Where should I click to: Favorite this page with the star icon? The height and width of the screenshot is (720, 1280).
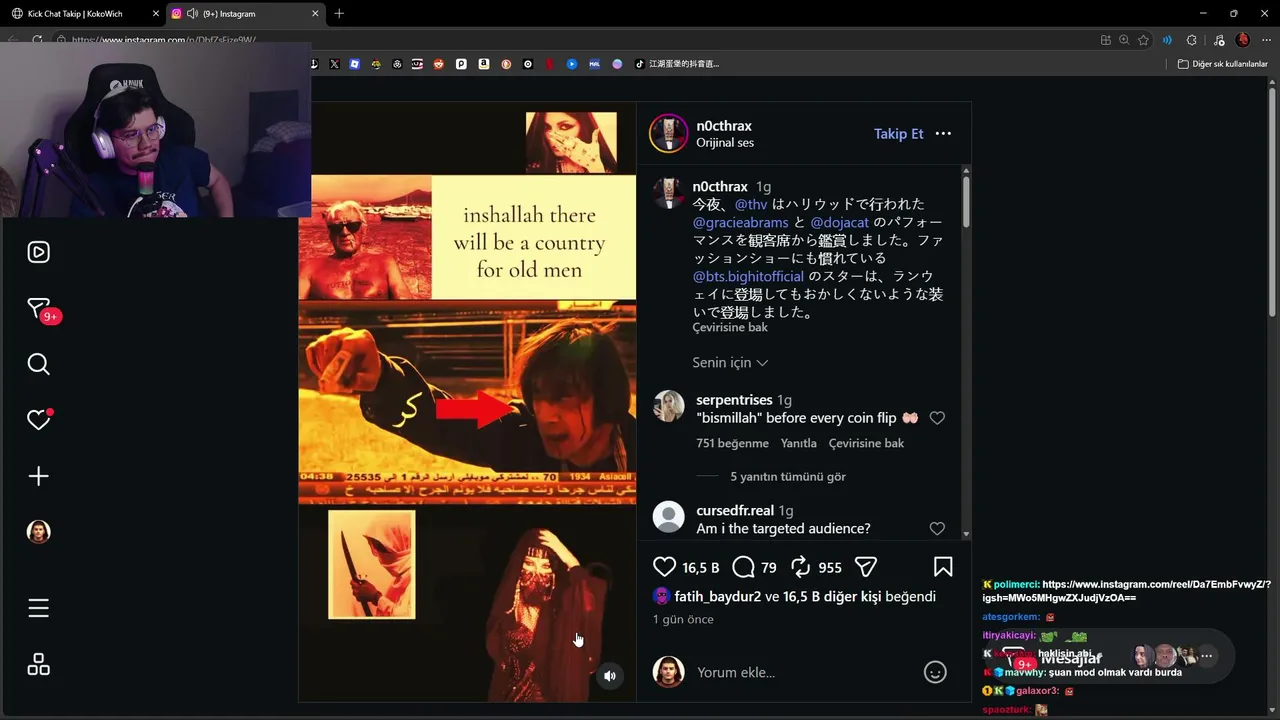1143,40
